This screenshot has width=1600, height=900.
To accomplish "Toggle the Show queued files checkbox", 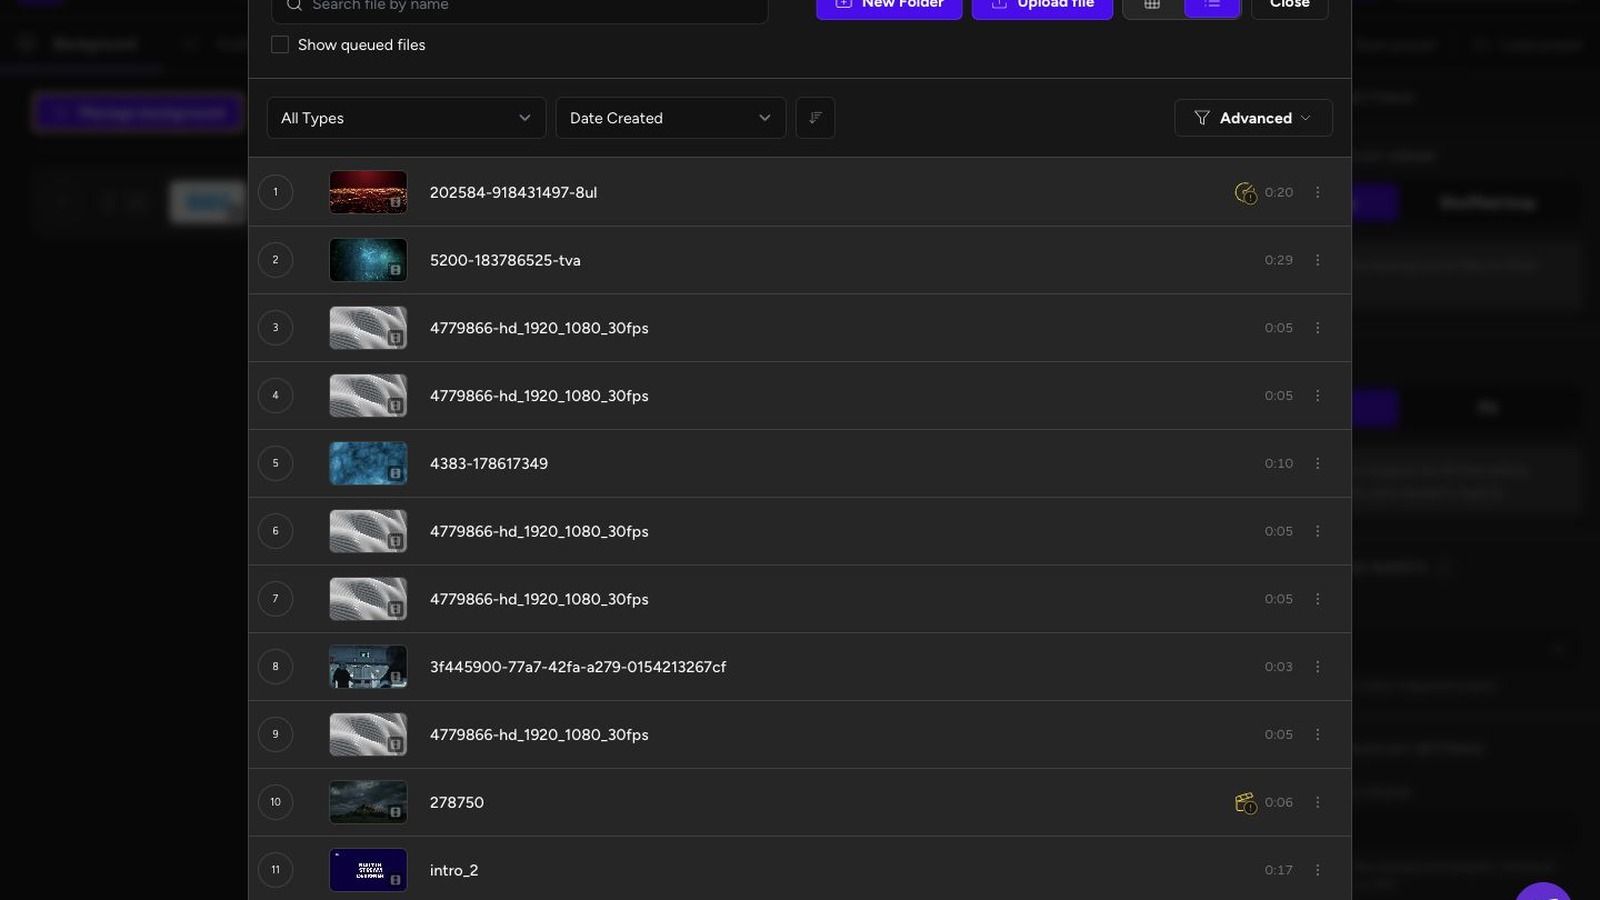I will (x=280, y=45).
